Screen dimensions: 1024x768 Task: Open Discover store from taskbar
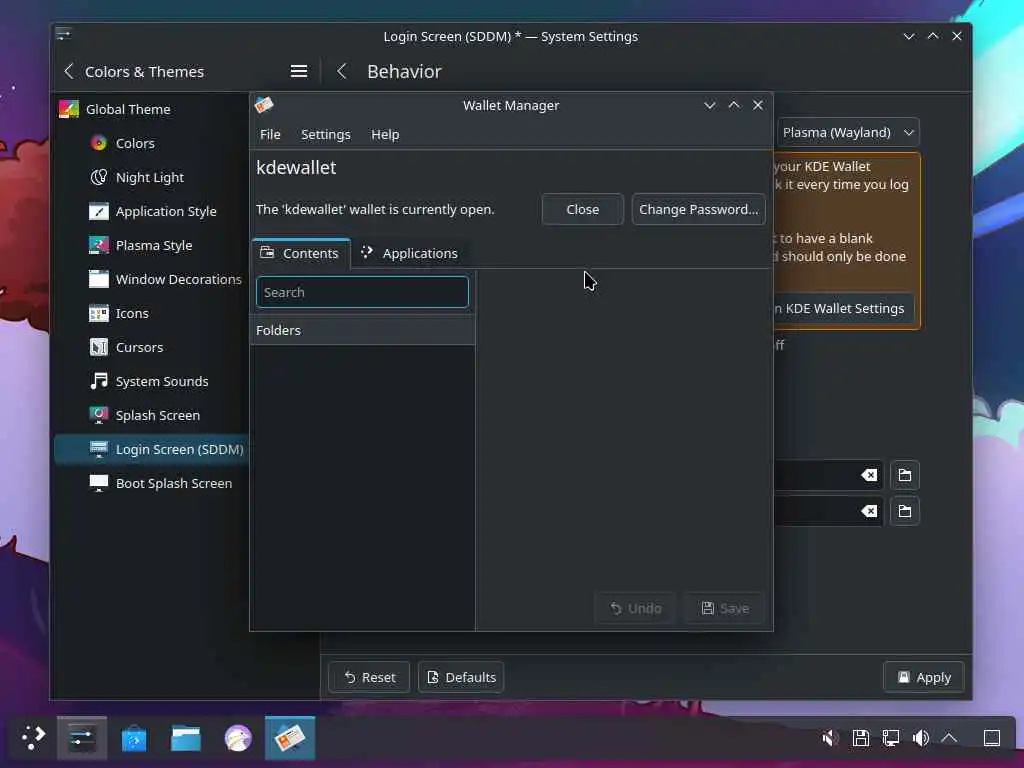134,738
